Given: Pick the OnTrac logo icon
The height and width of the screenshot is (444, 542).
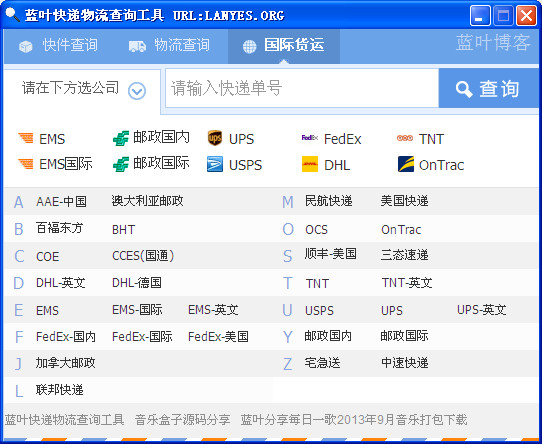Looking at the screenshot, I should (405, 164).
